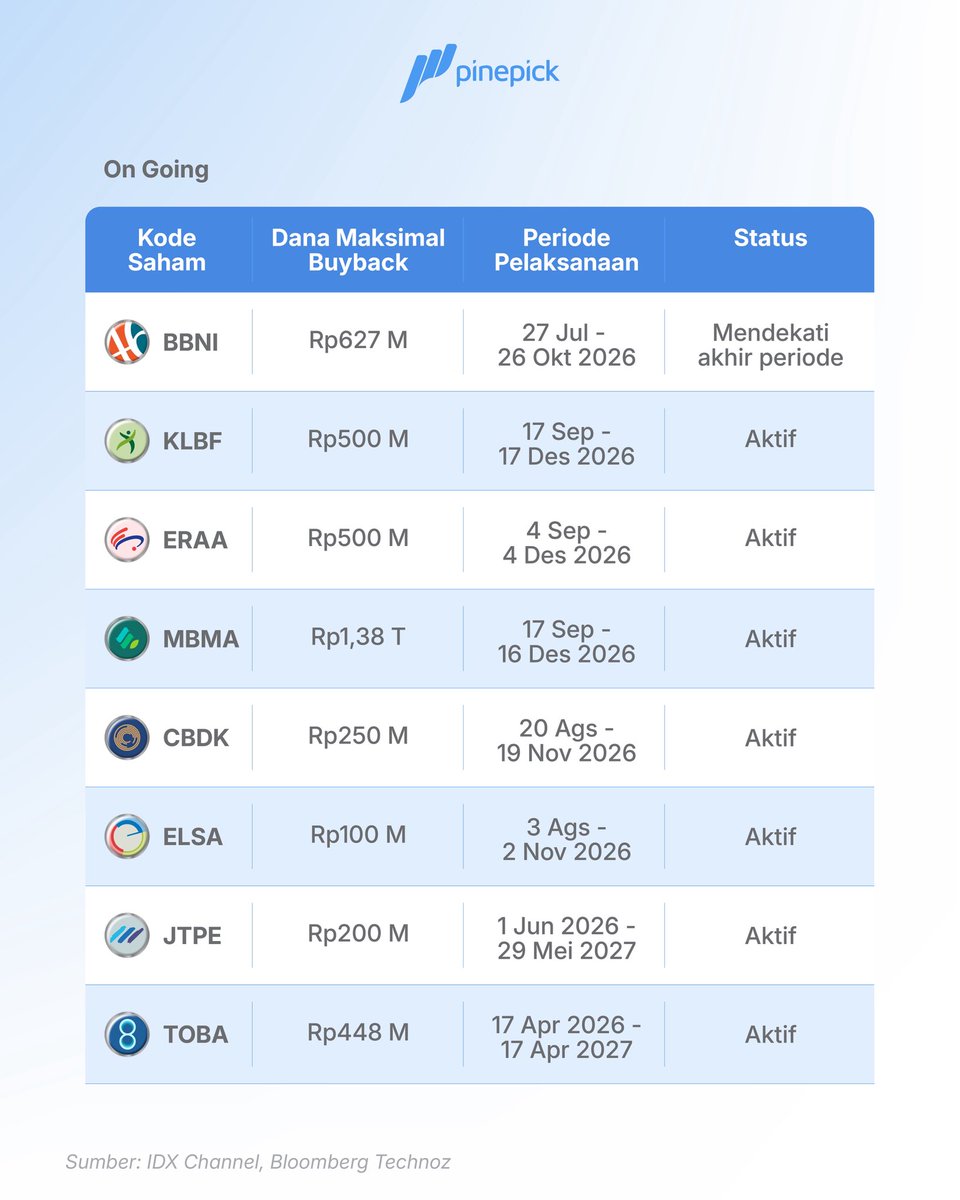Screen dimensions: 960x1200
Task: Select the ELSA stock code text
Action: click(x=193, y=838)
